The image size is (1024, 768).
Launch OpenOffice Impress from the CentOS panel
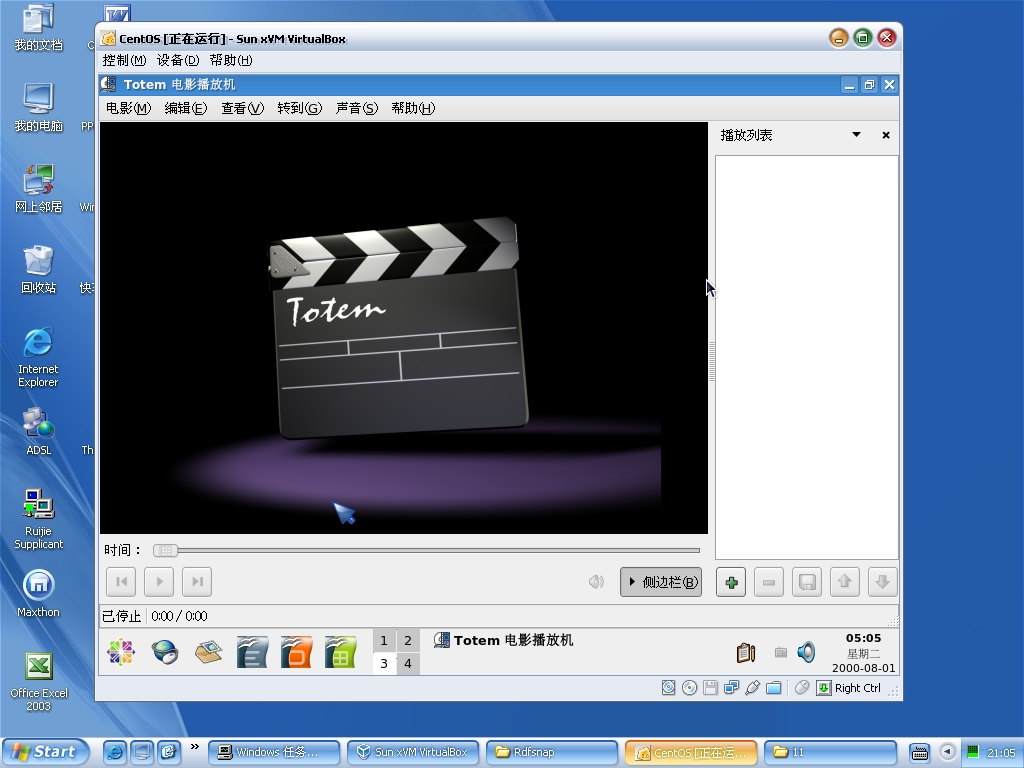[x=296, y=652]
